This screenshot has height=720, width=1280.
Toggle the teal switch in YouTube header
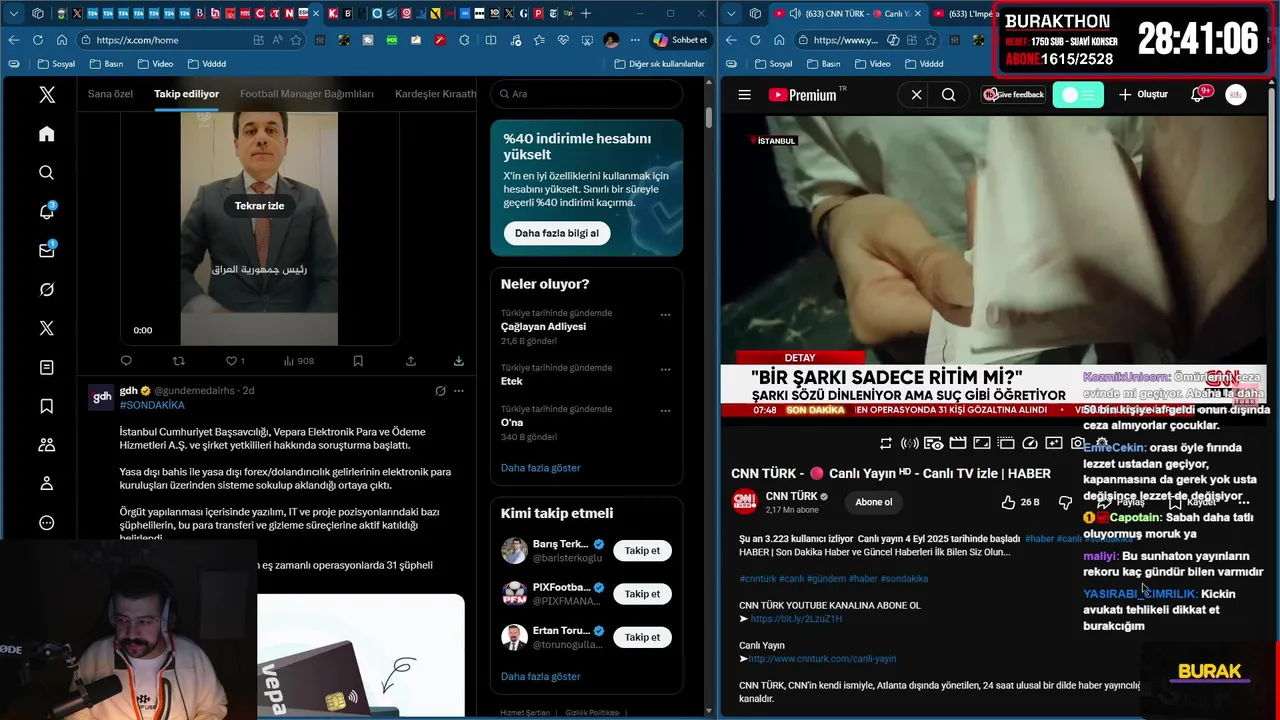click(1078, 95)
